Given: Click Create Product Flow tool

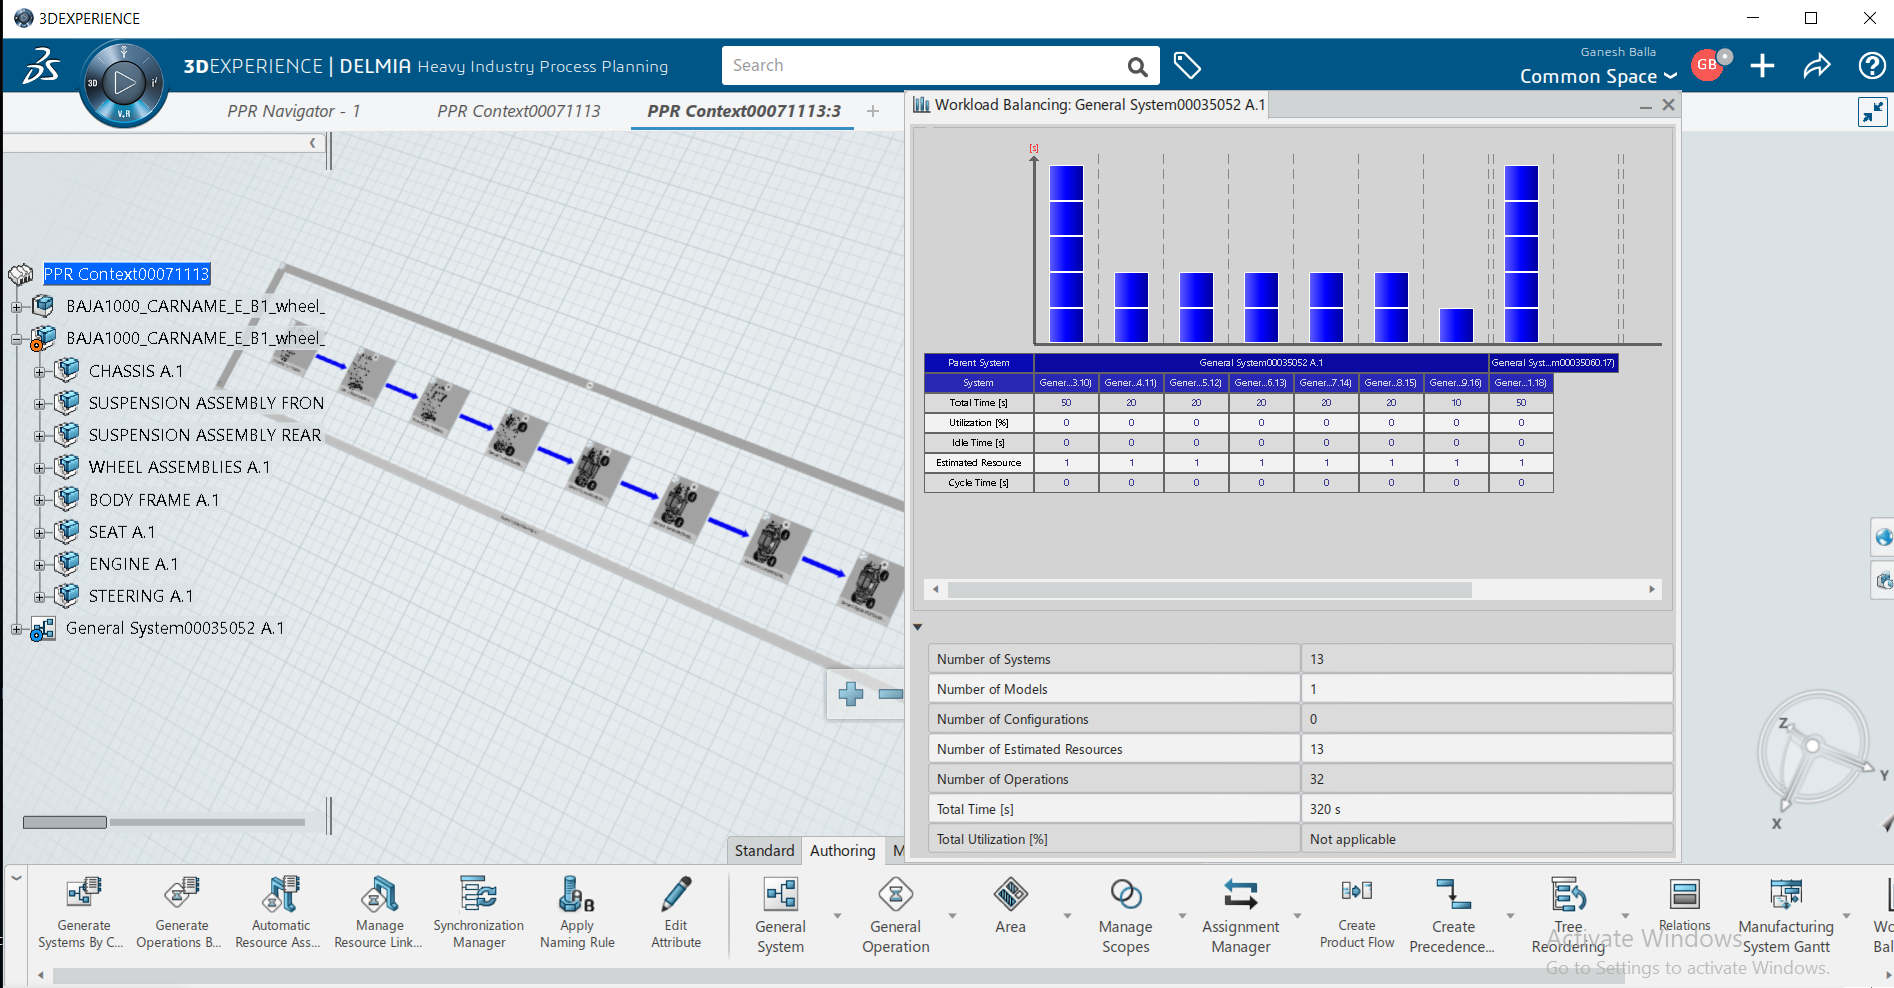Looking at the screenshot, I should point(1357,912).
